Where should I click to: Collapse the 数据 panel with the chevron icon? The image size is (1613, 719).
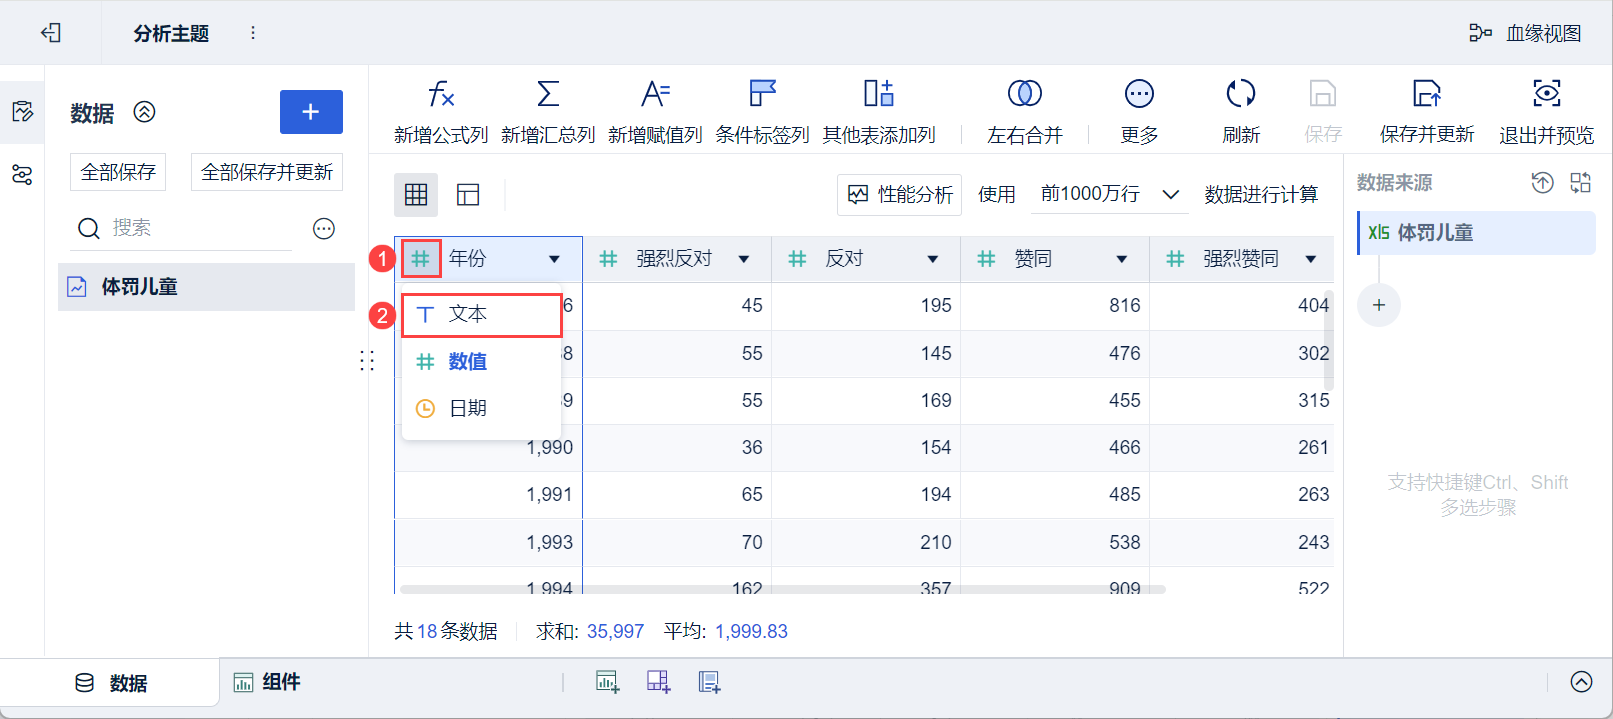click(x=145, y=112)
